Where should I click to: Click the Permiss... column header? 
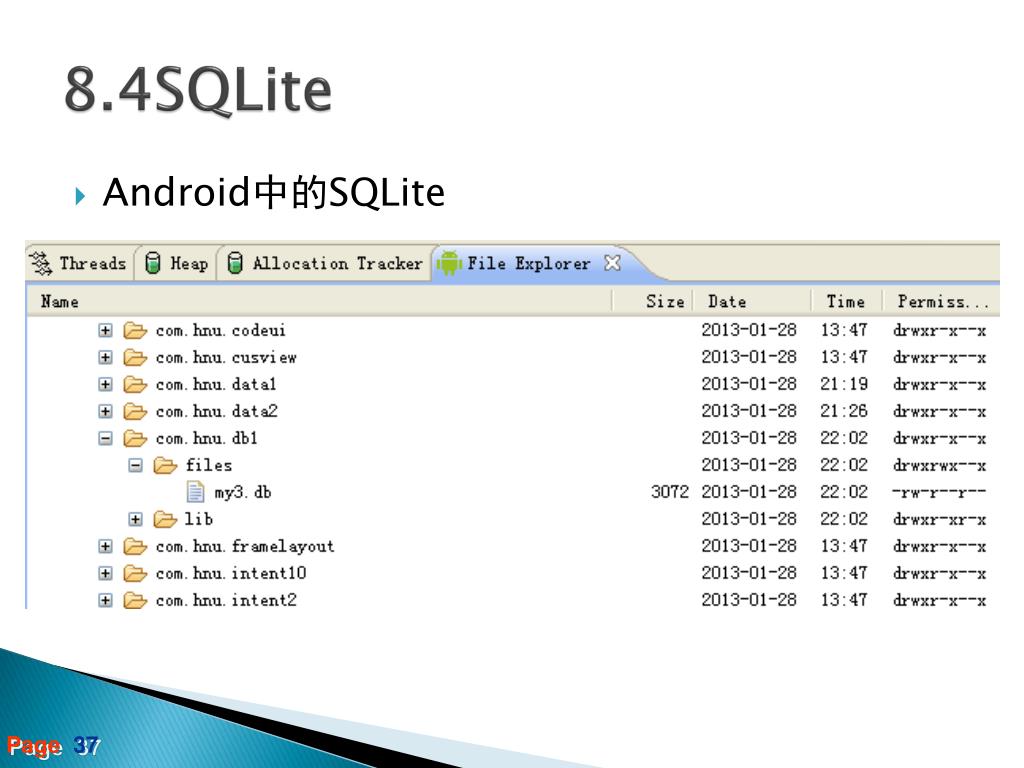pos(943,301)
